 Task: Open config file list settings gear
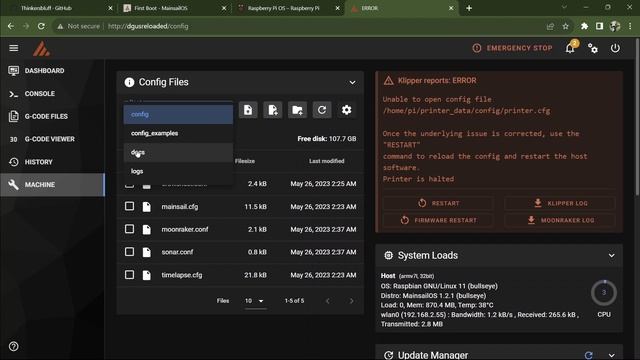point(347,110)
